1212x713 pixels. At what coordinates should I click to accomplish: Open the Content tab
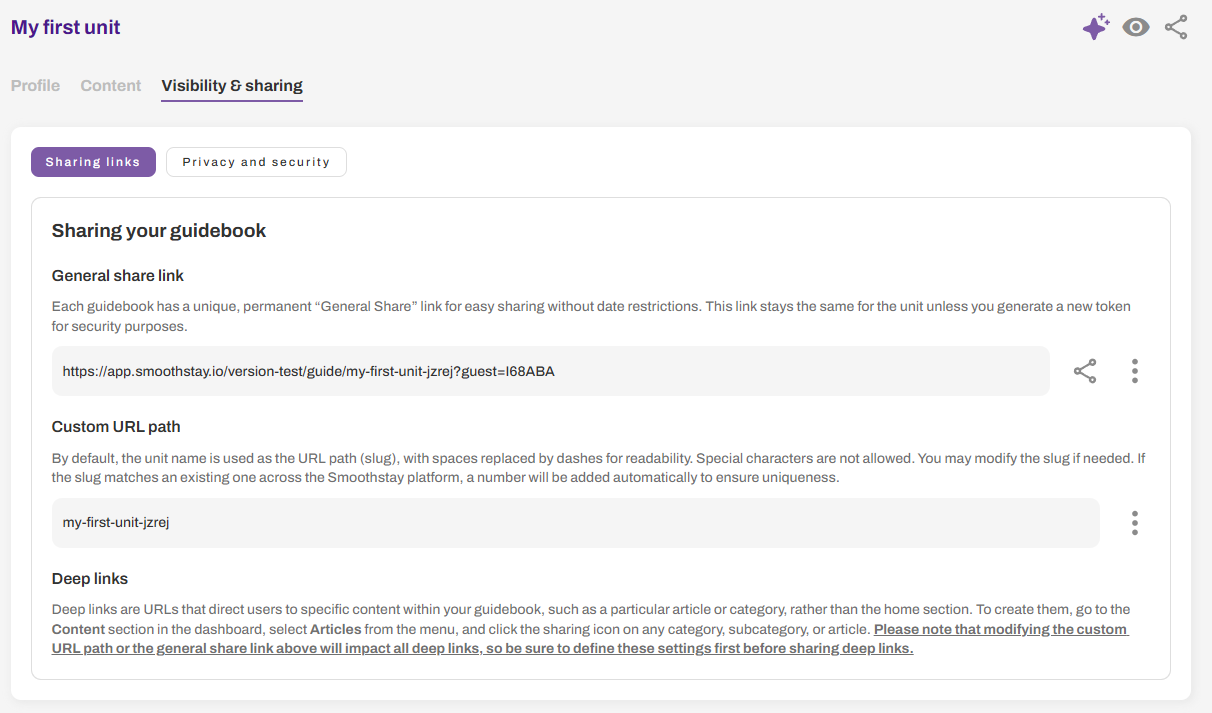pyautogui.click(x=110, y=86)
